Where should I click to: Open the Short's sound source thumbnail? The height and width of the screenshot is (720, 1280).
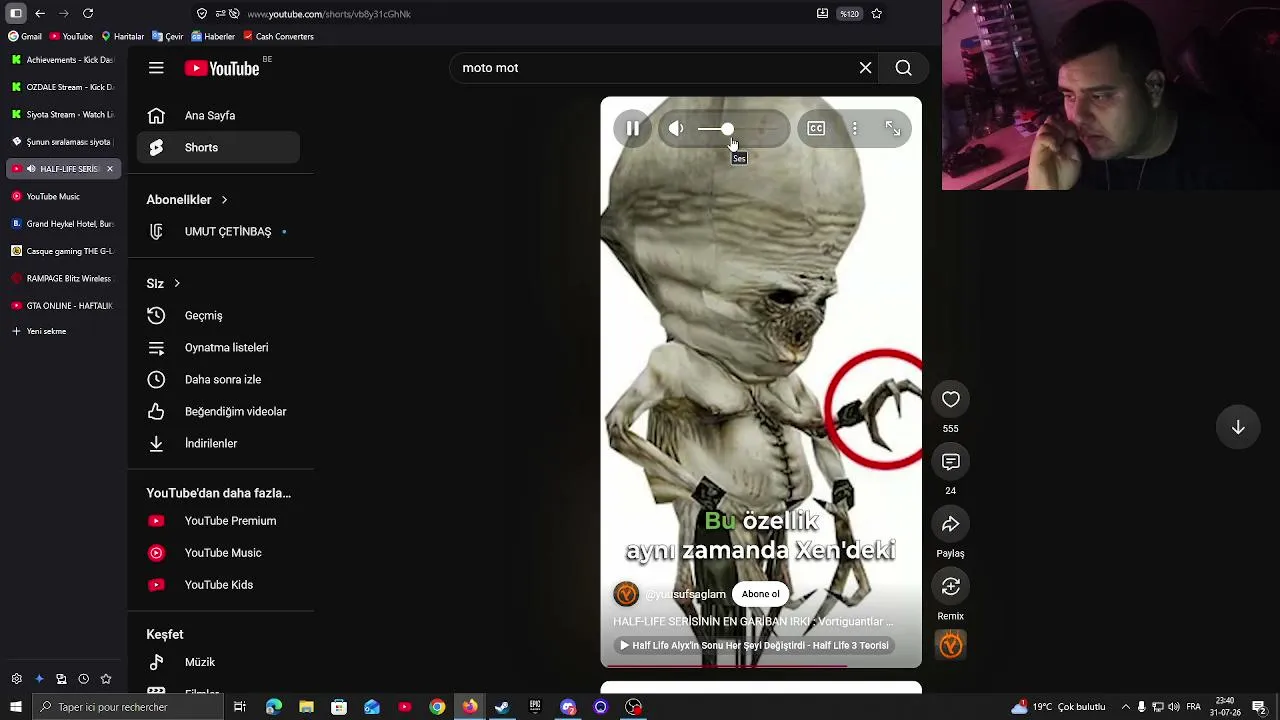pos(951,645)
